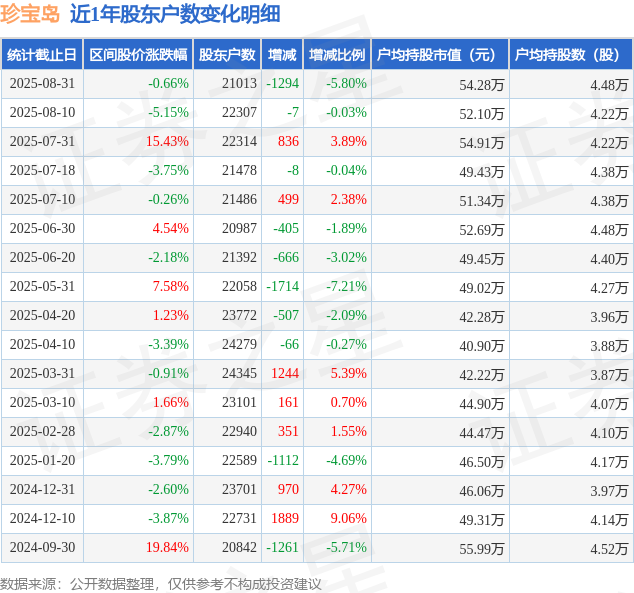Viewport: 634px width, 593px height.
Task: Select the 增减比例 column header
Action: pyautogui.click(x=337, y=55)
